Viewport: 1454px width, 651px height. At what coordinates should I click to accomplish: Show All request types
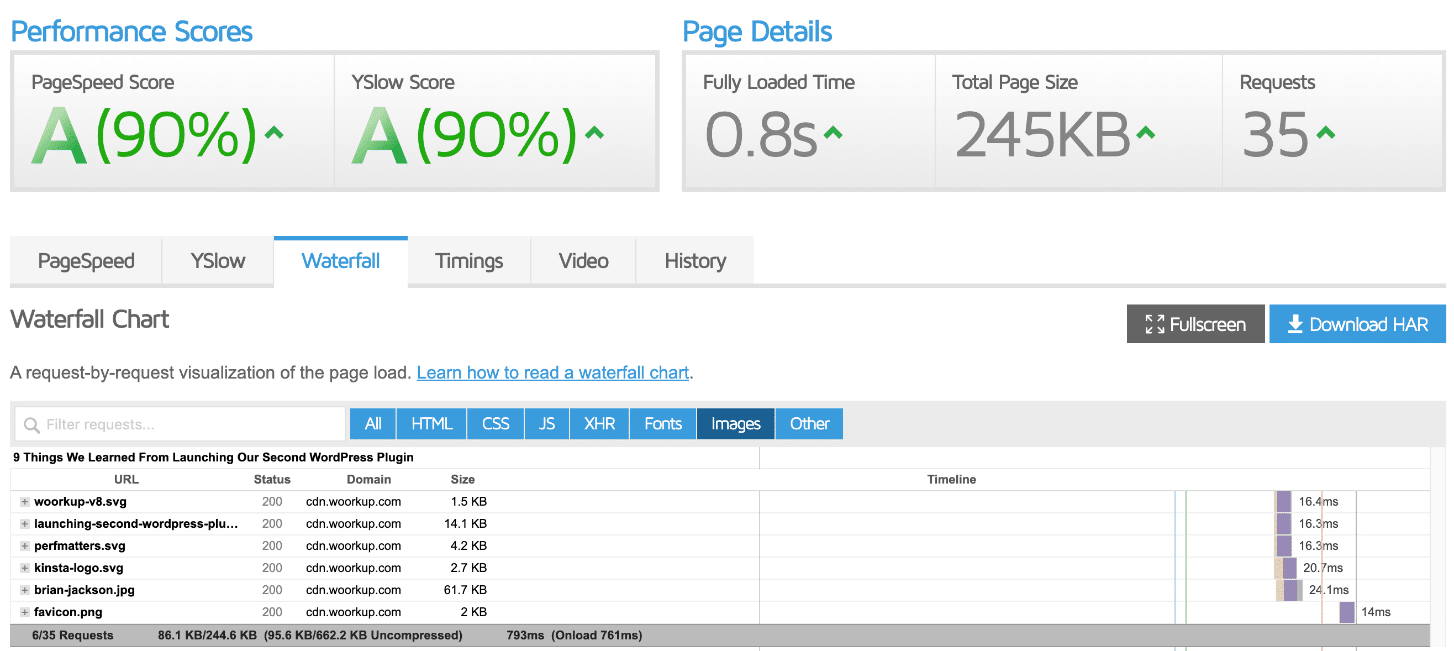pos(373,424)
